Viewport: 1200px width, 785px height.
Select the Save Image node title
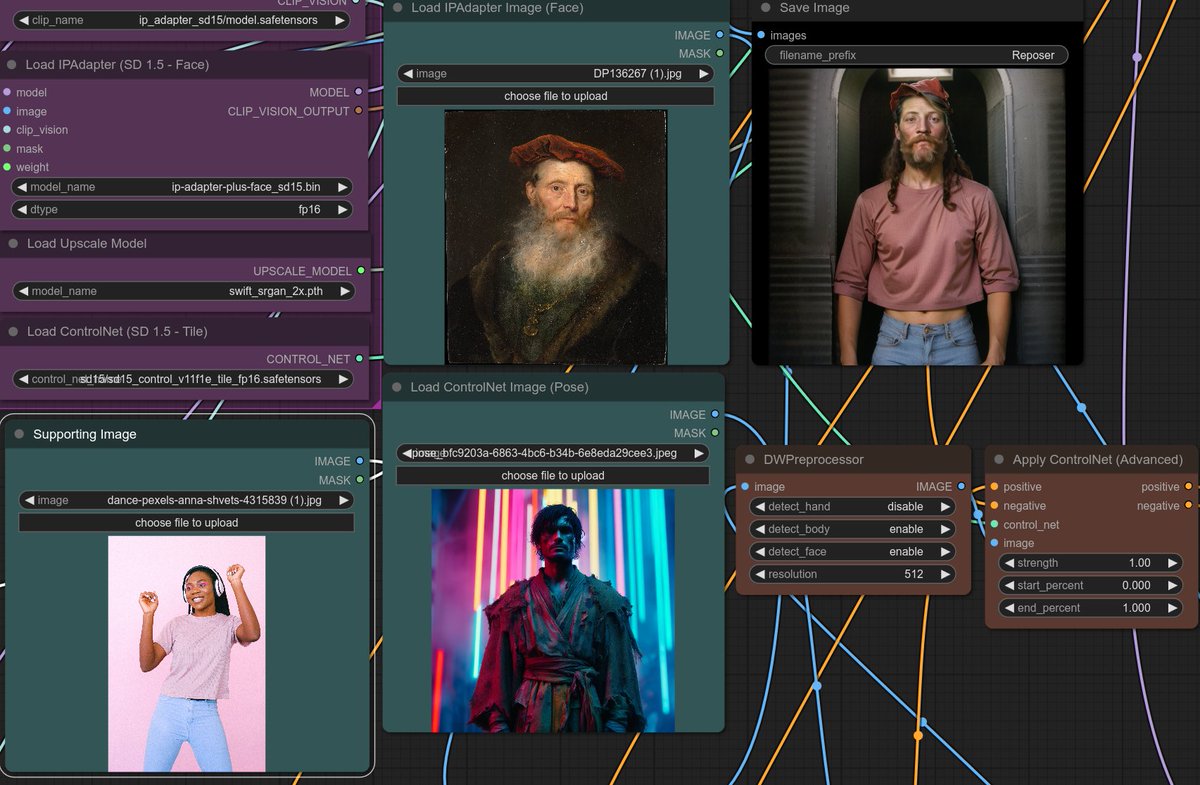pyautogui.click(x=814, y=8)
